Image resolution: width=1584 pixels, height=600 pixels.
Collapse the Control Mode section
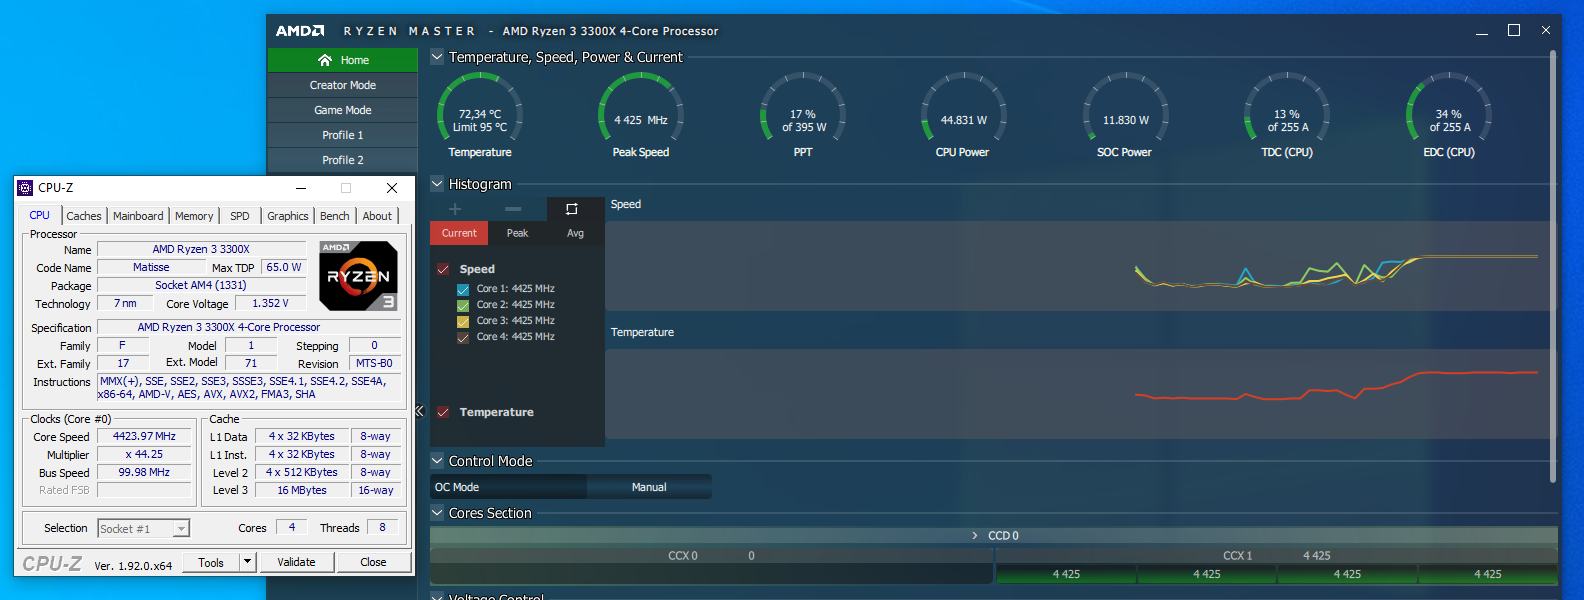pos(437,461)
